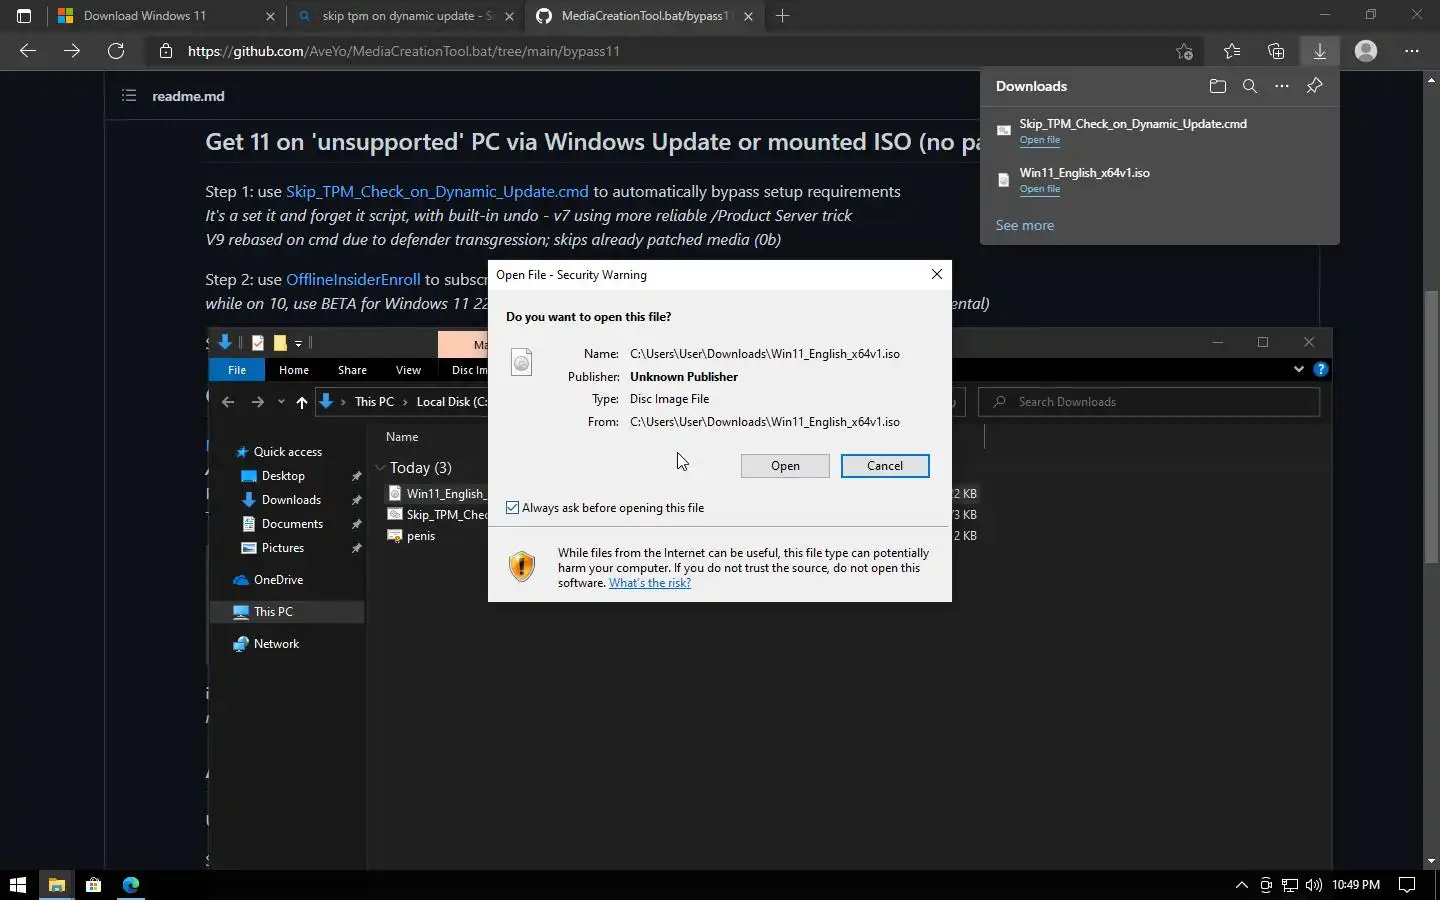1440x900 pixels.
Task: Click Open in the security warning dialog
Action: coord(785,466)
